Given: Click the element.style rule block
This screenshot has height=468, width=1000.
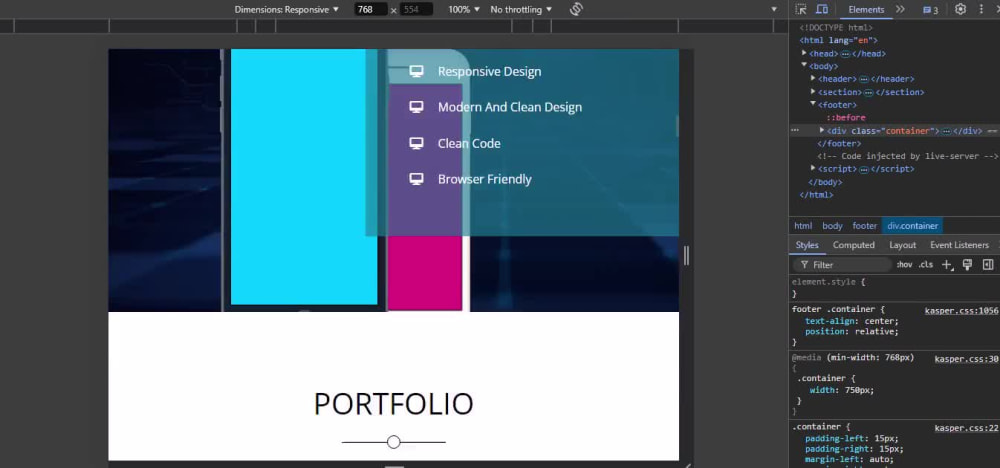Looking at the screenshot, I should point(894,287).
